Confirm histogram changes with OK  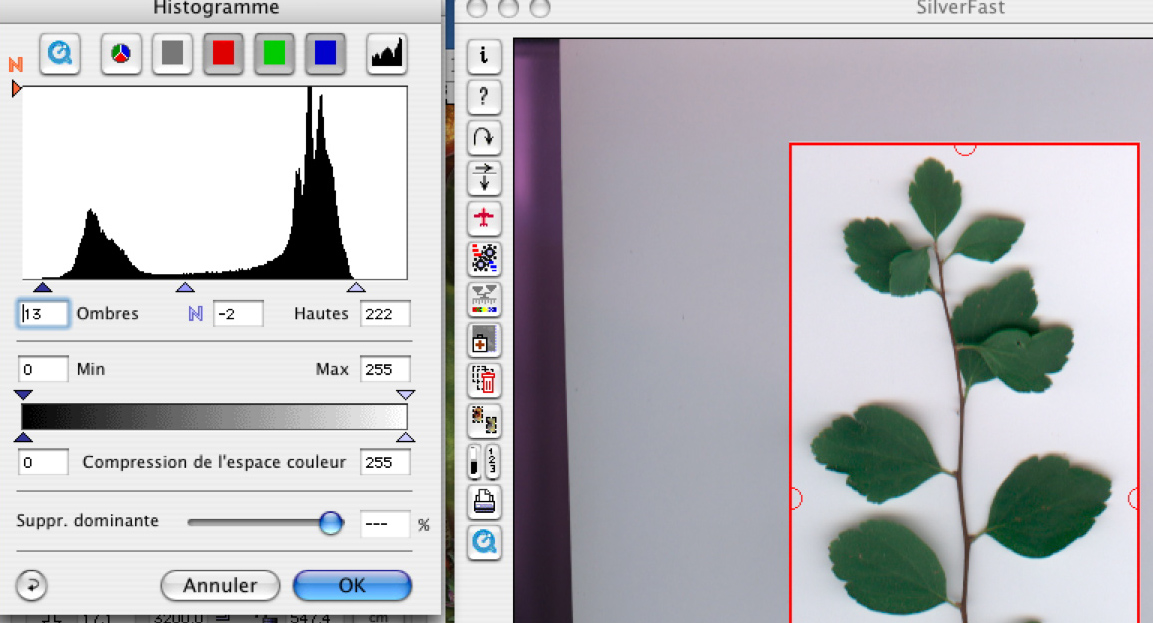352,585
